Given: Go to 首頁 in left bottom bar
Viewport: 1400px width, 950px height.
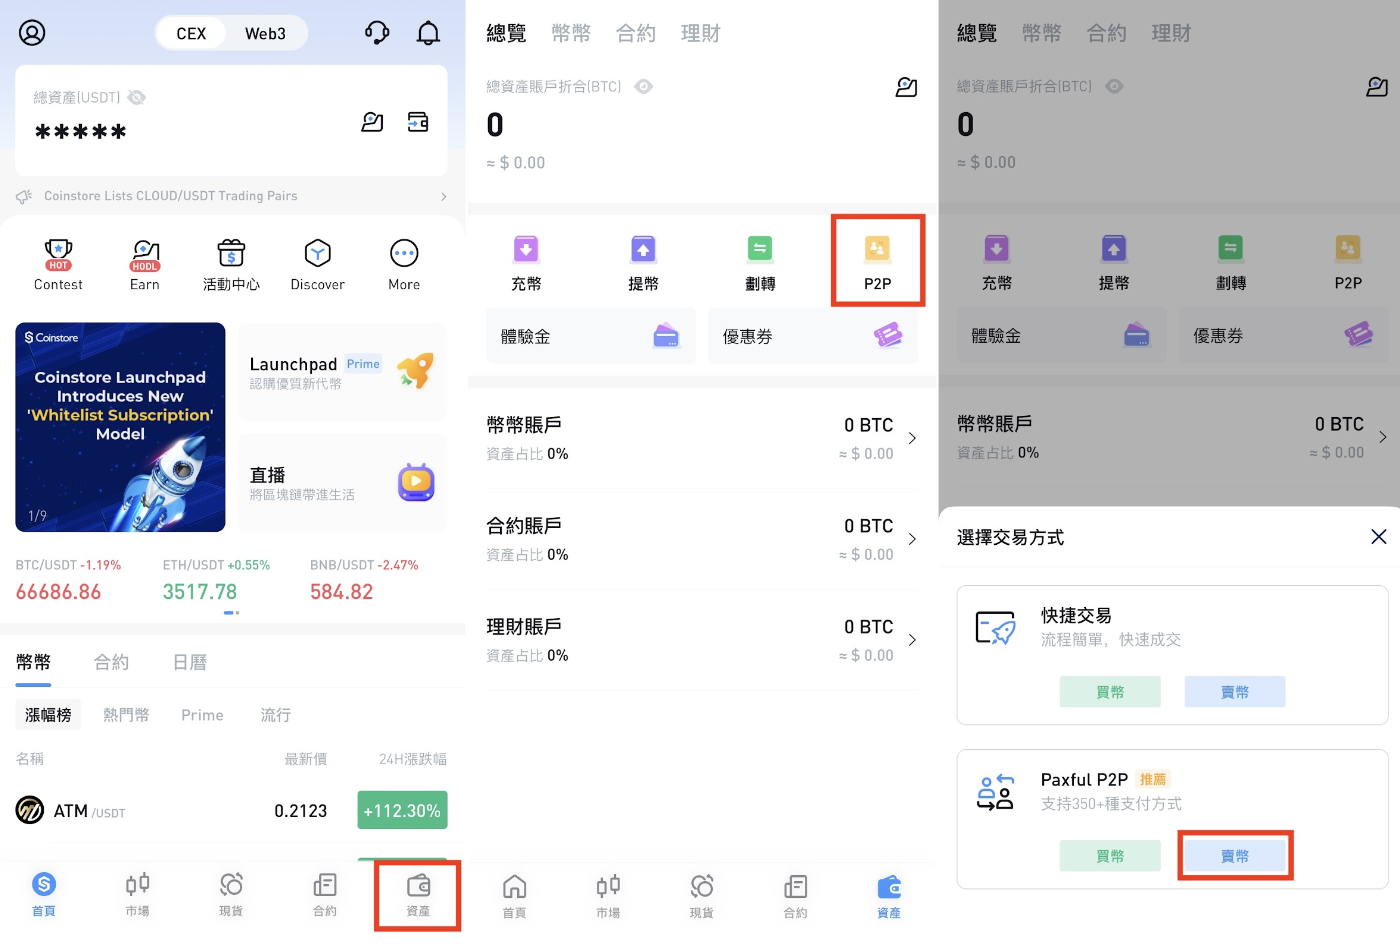Looking at the screenshot, I should click(x=44, y=894).
